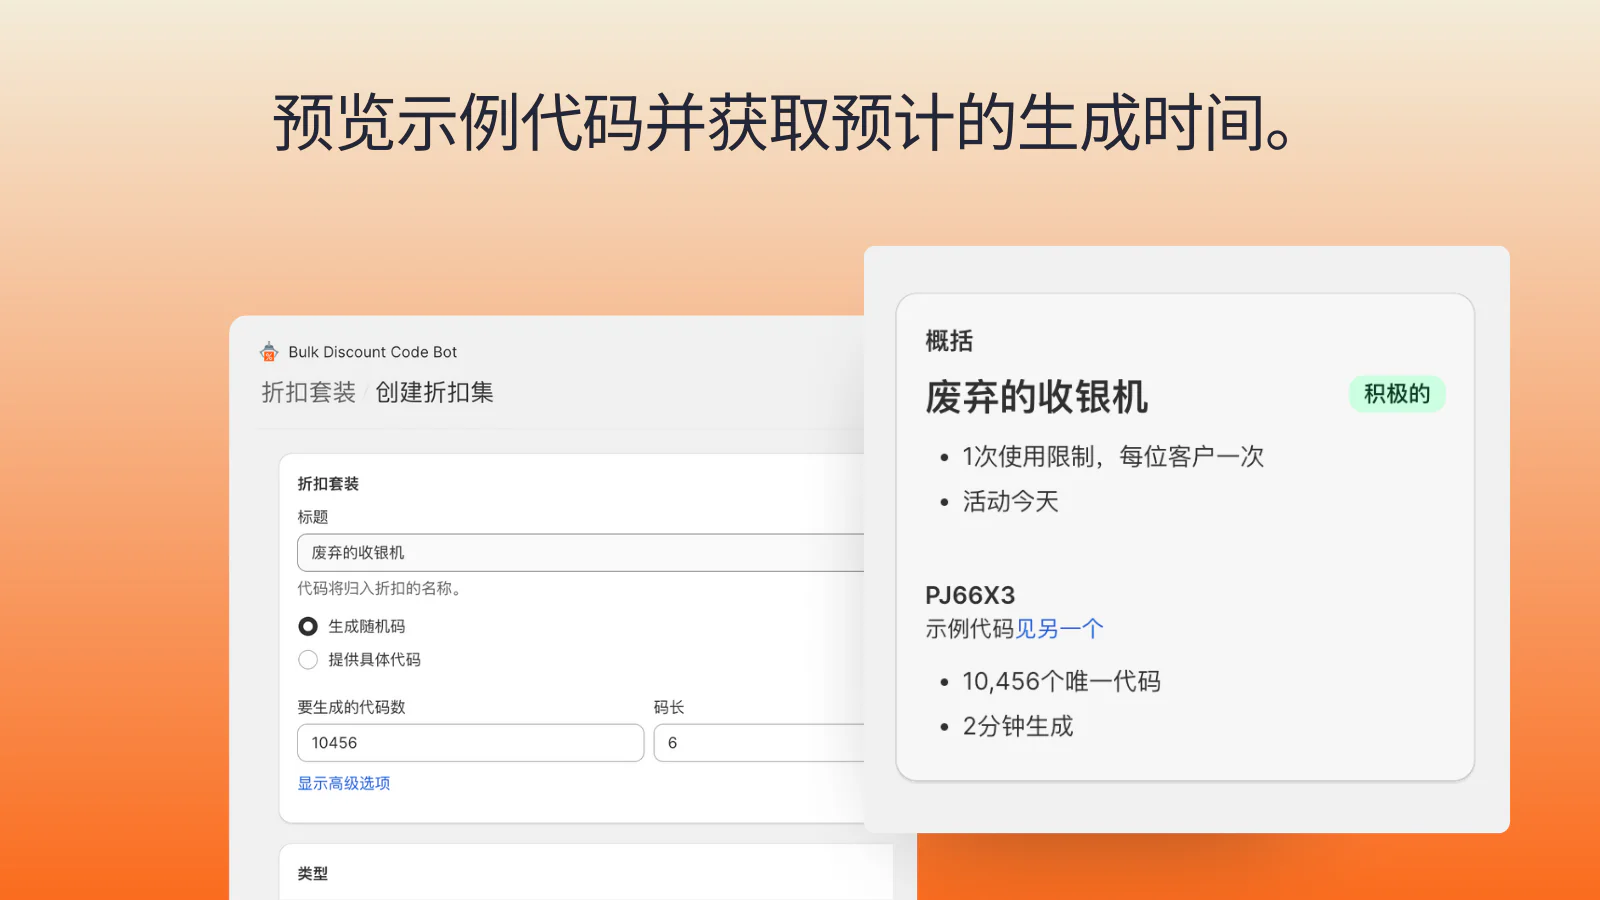
Task: Click the Bulk Discount Code Bot app name
Action: (373, 352)
